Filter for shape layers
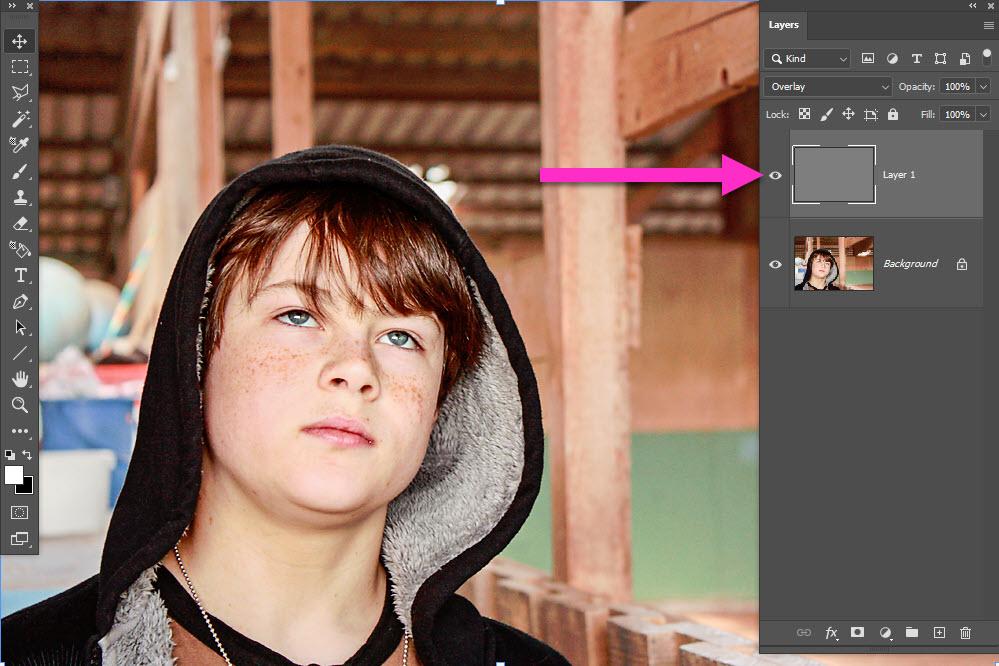Image resolution: width=999 pixels, height=666 pixels. point(940,59)
